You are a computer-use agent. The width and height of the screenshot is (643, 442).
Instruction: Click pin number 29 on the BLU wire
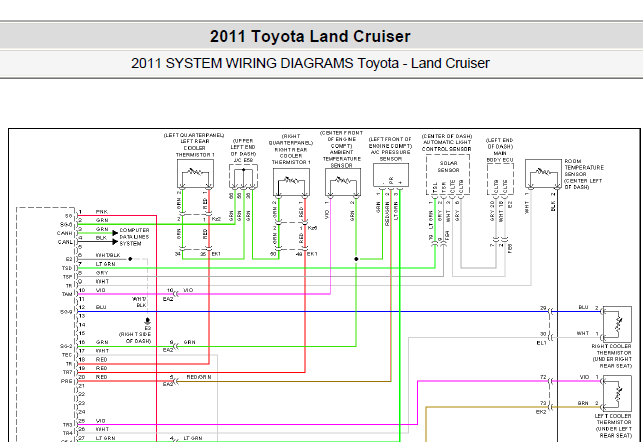tap(543, 308)
